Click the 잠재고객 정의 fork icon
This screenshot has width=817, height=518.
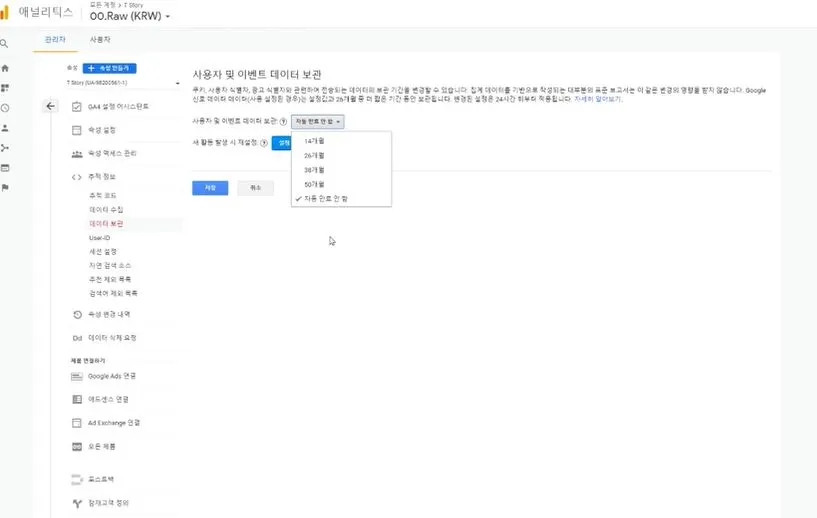click(x=77, y=503)
